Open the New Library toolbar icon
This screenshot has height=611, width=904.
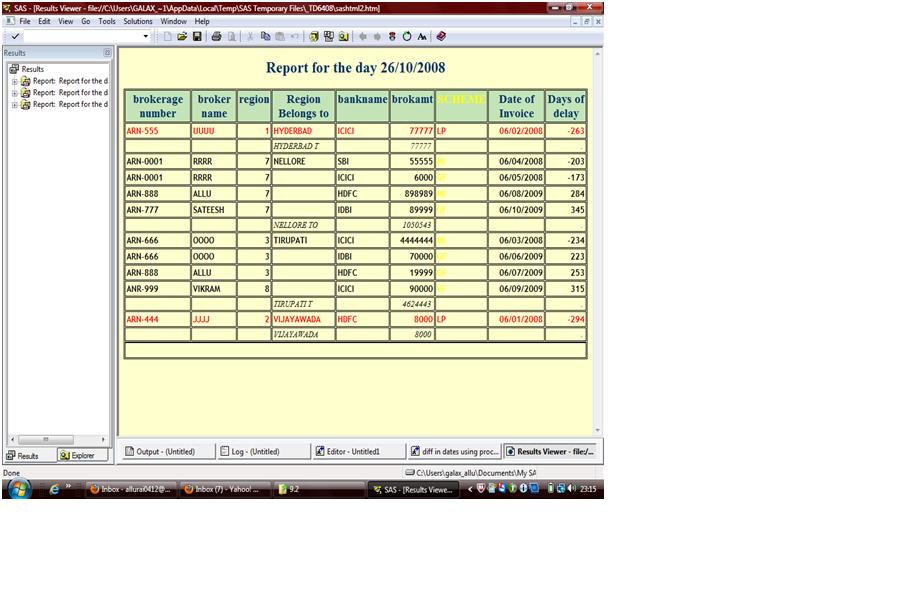(314, 36)
